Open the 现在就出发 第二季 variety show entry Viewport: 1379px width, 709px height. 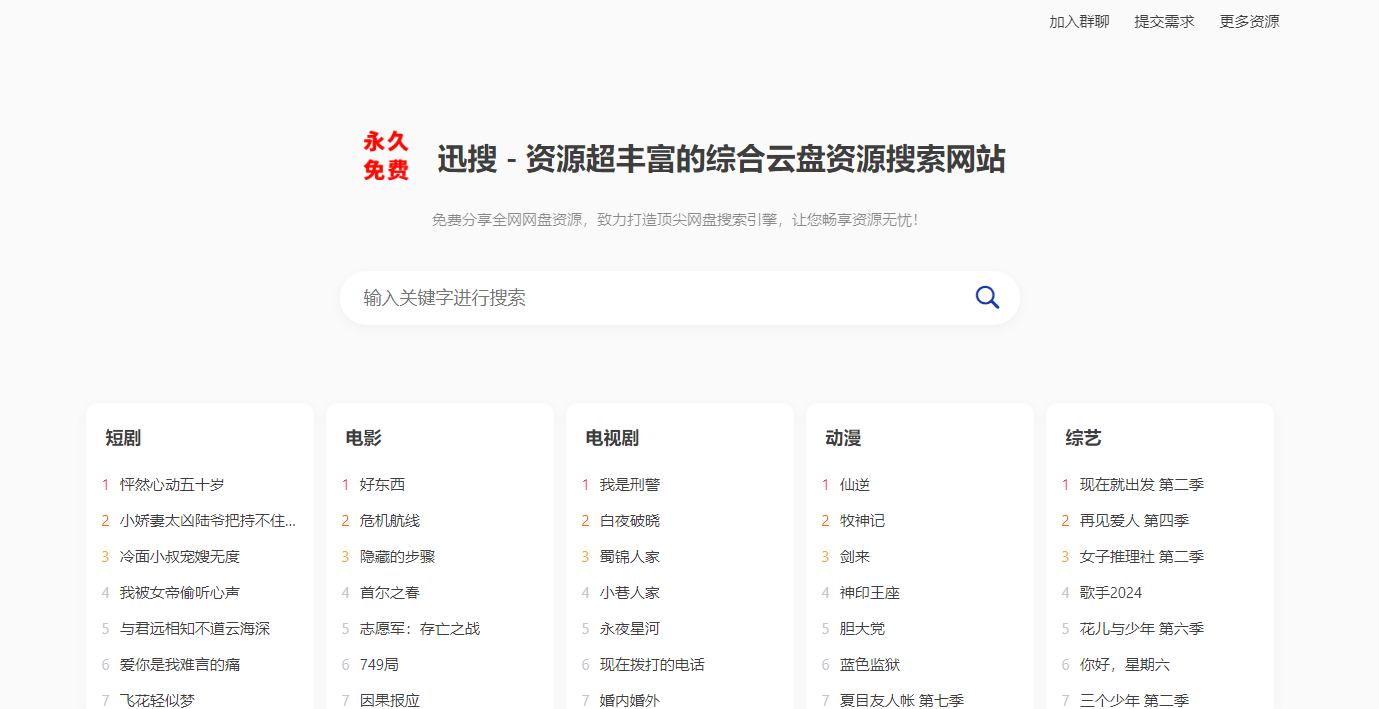pyautogui.click(x=1141, y=484)
